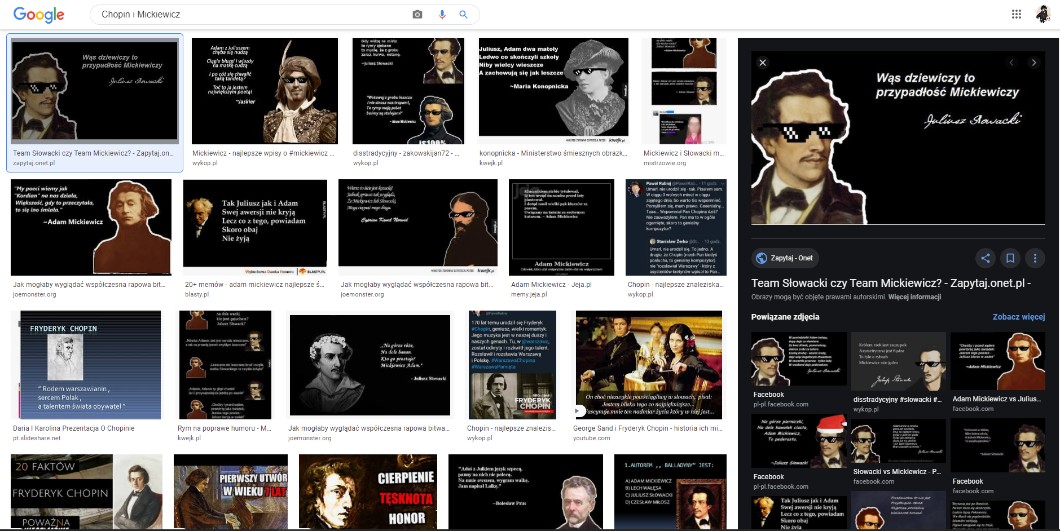Open George Sand i Fryderyk Chopin video
1060x531 pixels.
[648, 364]
